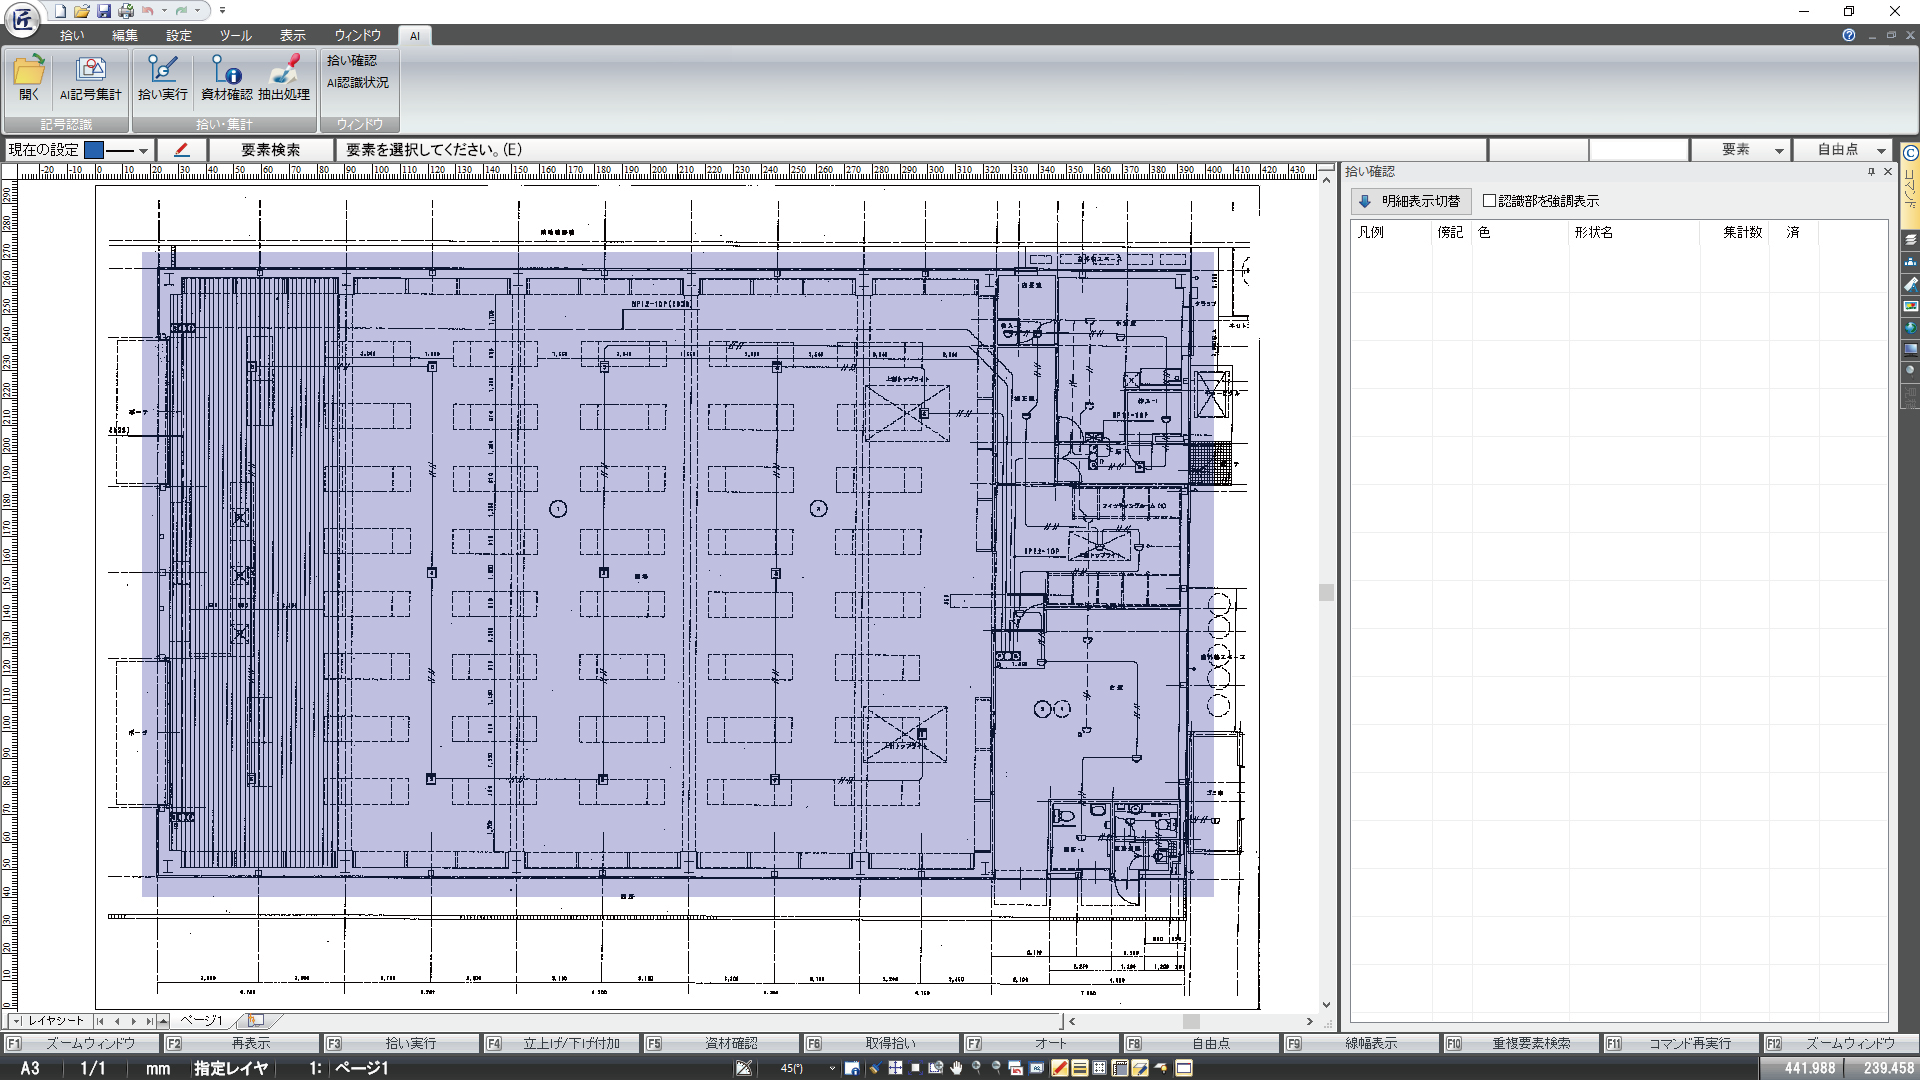The image size is (1920, 1080).
Task: Open the 現在の設定 line style dropdown
Action: (x=143, y=150)
